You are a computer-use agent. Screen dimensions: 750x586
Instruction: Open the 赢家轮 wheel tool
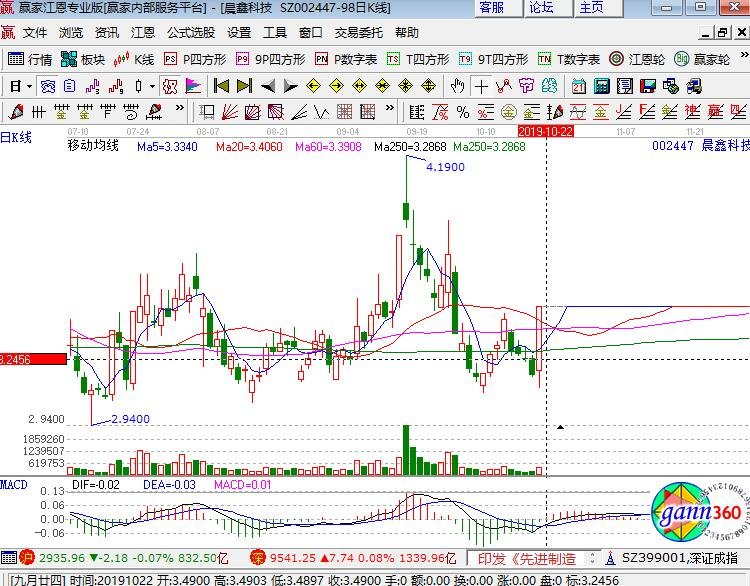click(702, 59)
